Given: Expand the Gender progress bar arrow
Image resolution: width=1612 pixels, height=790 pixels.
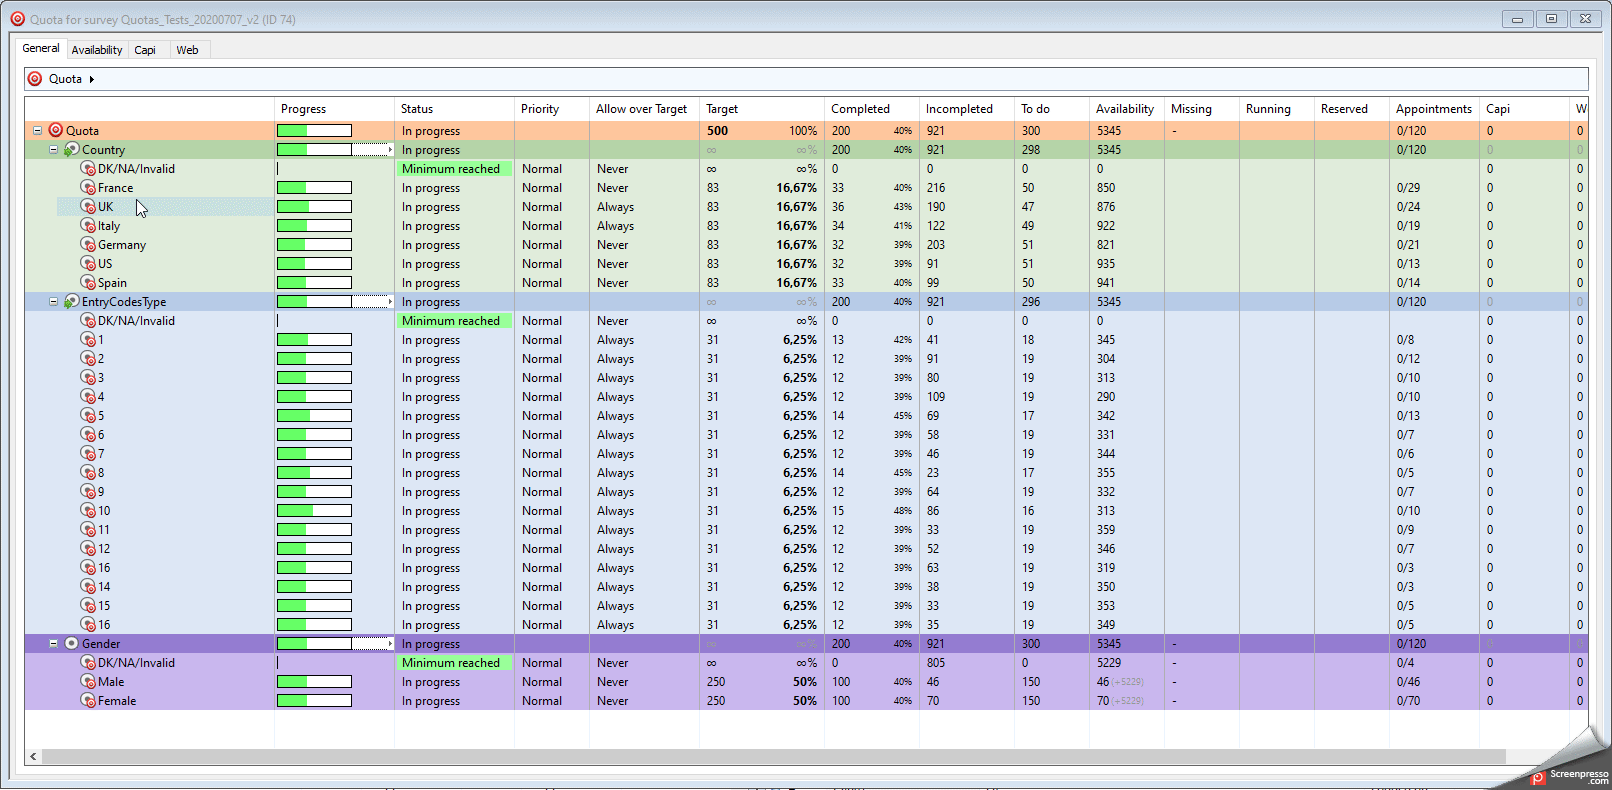Looking at the screenshot, I should [390, 643].
